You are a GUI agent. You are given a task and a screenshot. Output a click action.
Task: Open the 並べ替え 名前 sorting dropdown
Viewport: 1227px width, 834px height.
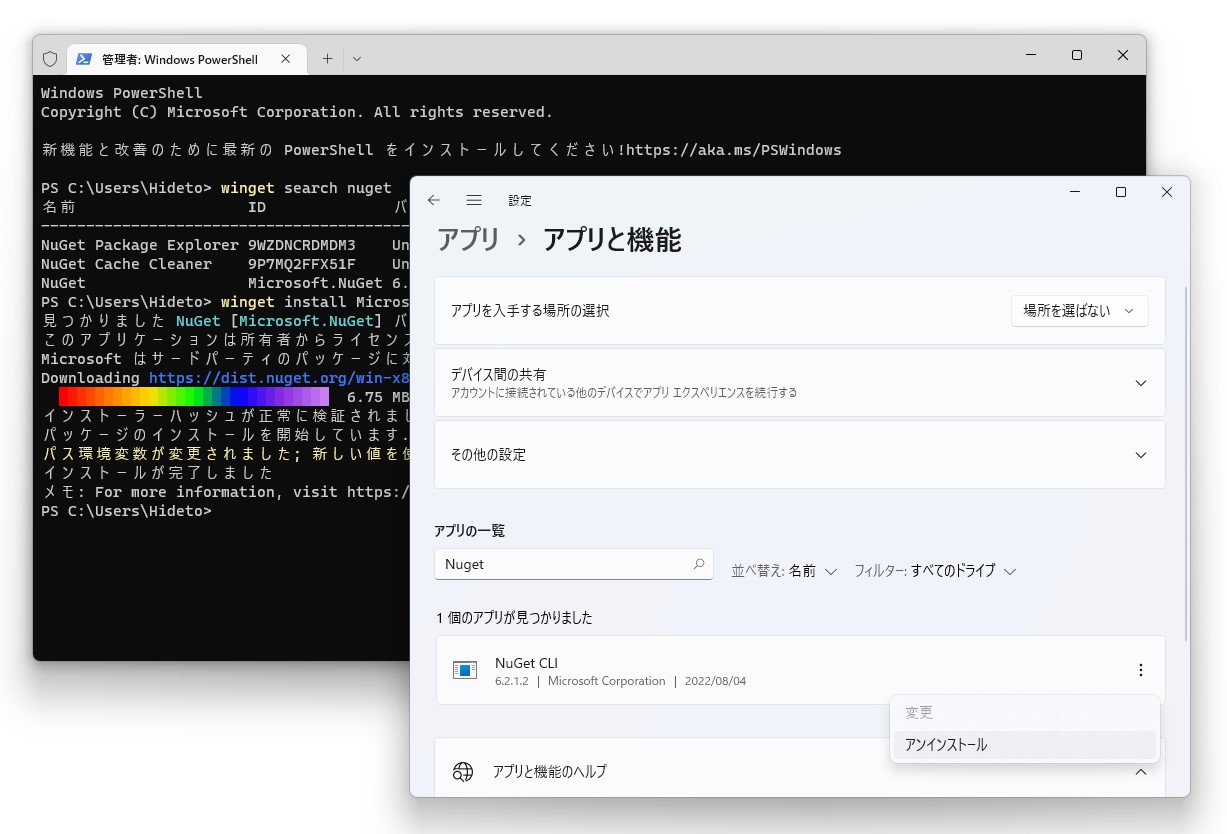point(783,570)
